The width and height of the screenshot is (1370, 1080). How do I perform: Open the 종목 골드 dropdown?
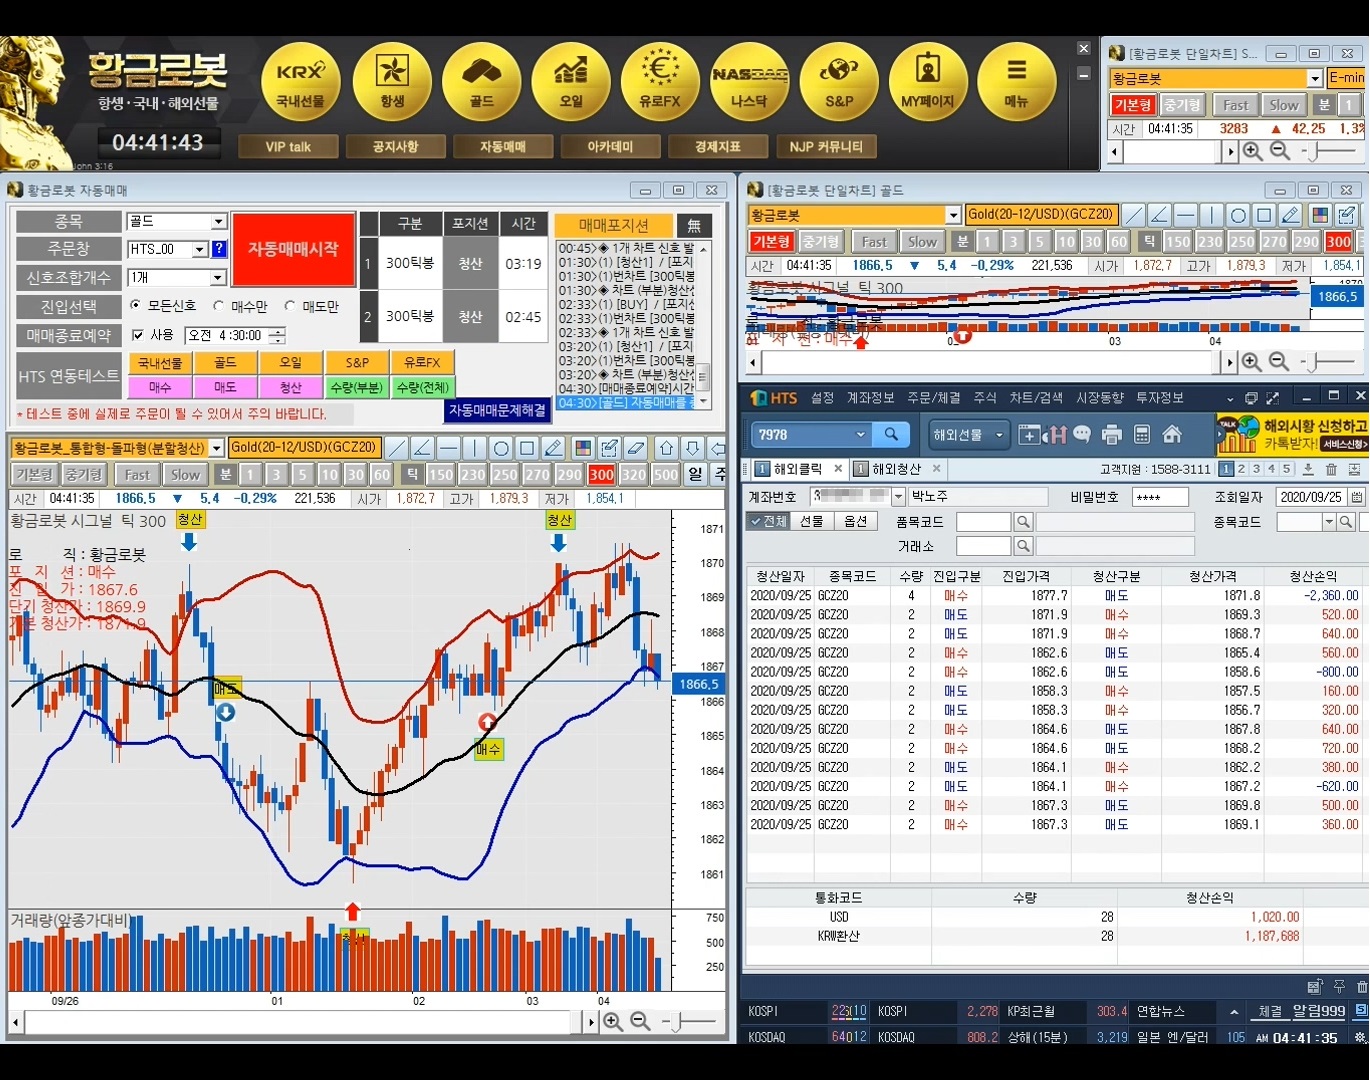point(218,222)
